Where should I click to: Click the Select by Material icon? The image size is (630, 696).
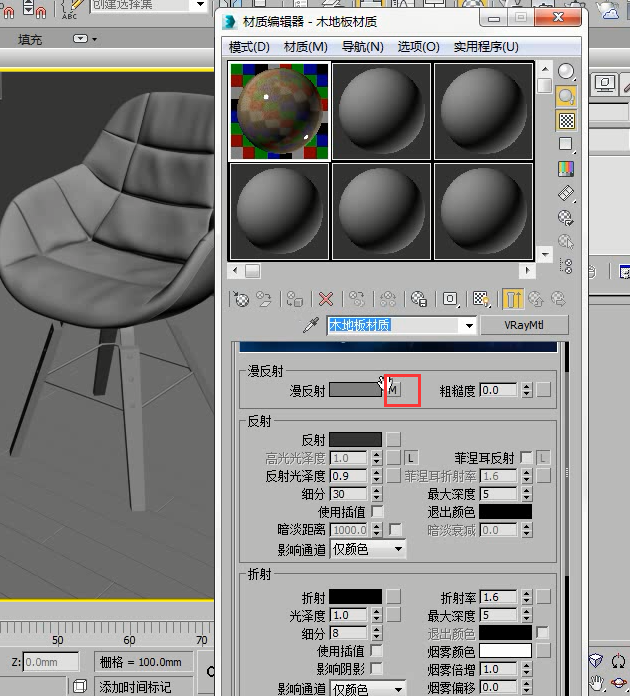pos(566,242)
